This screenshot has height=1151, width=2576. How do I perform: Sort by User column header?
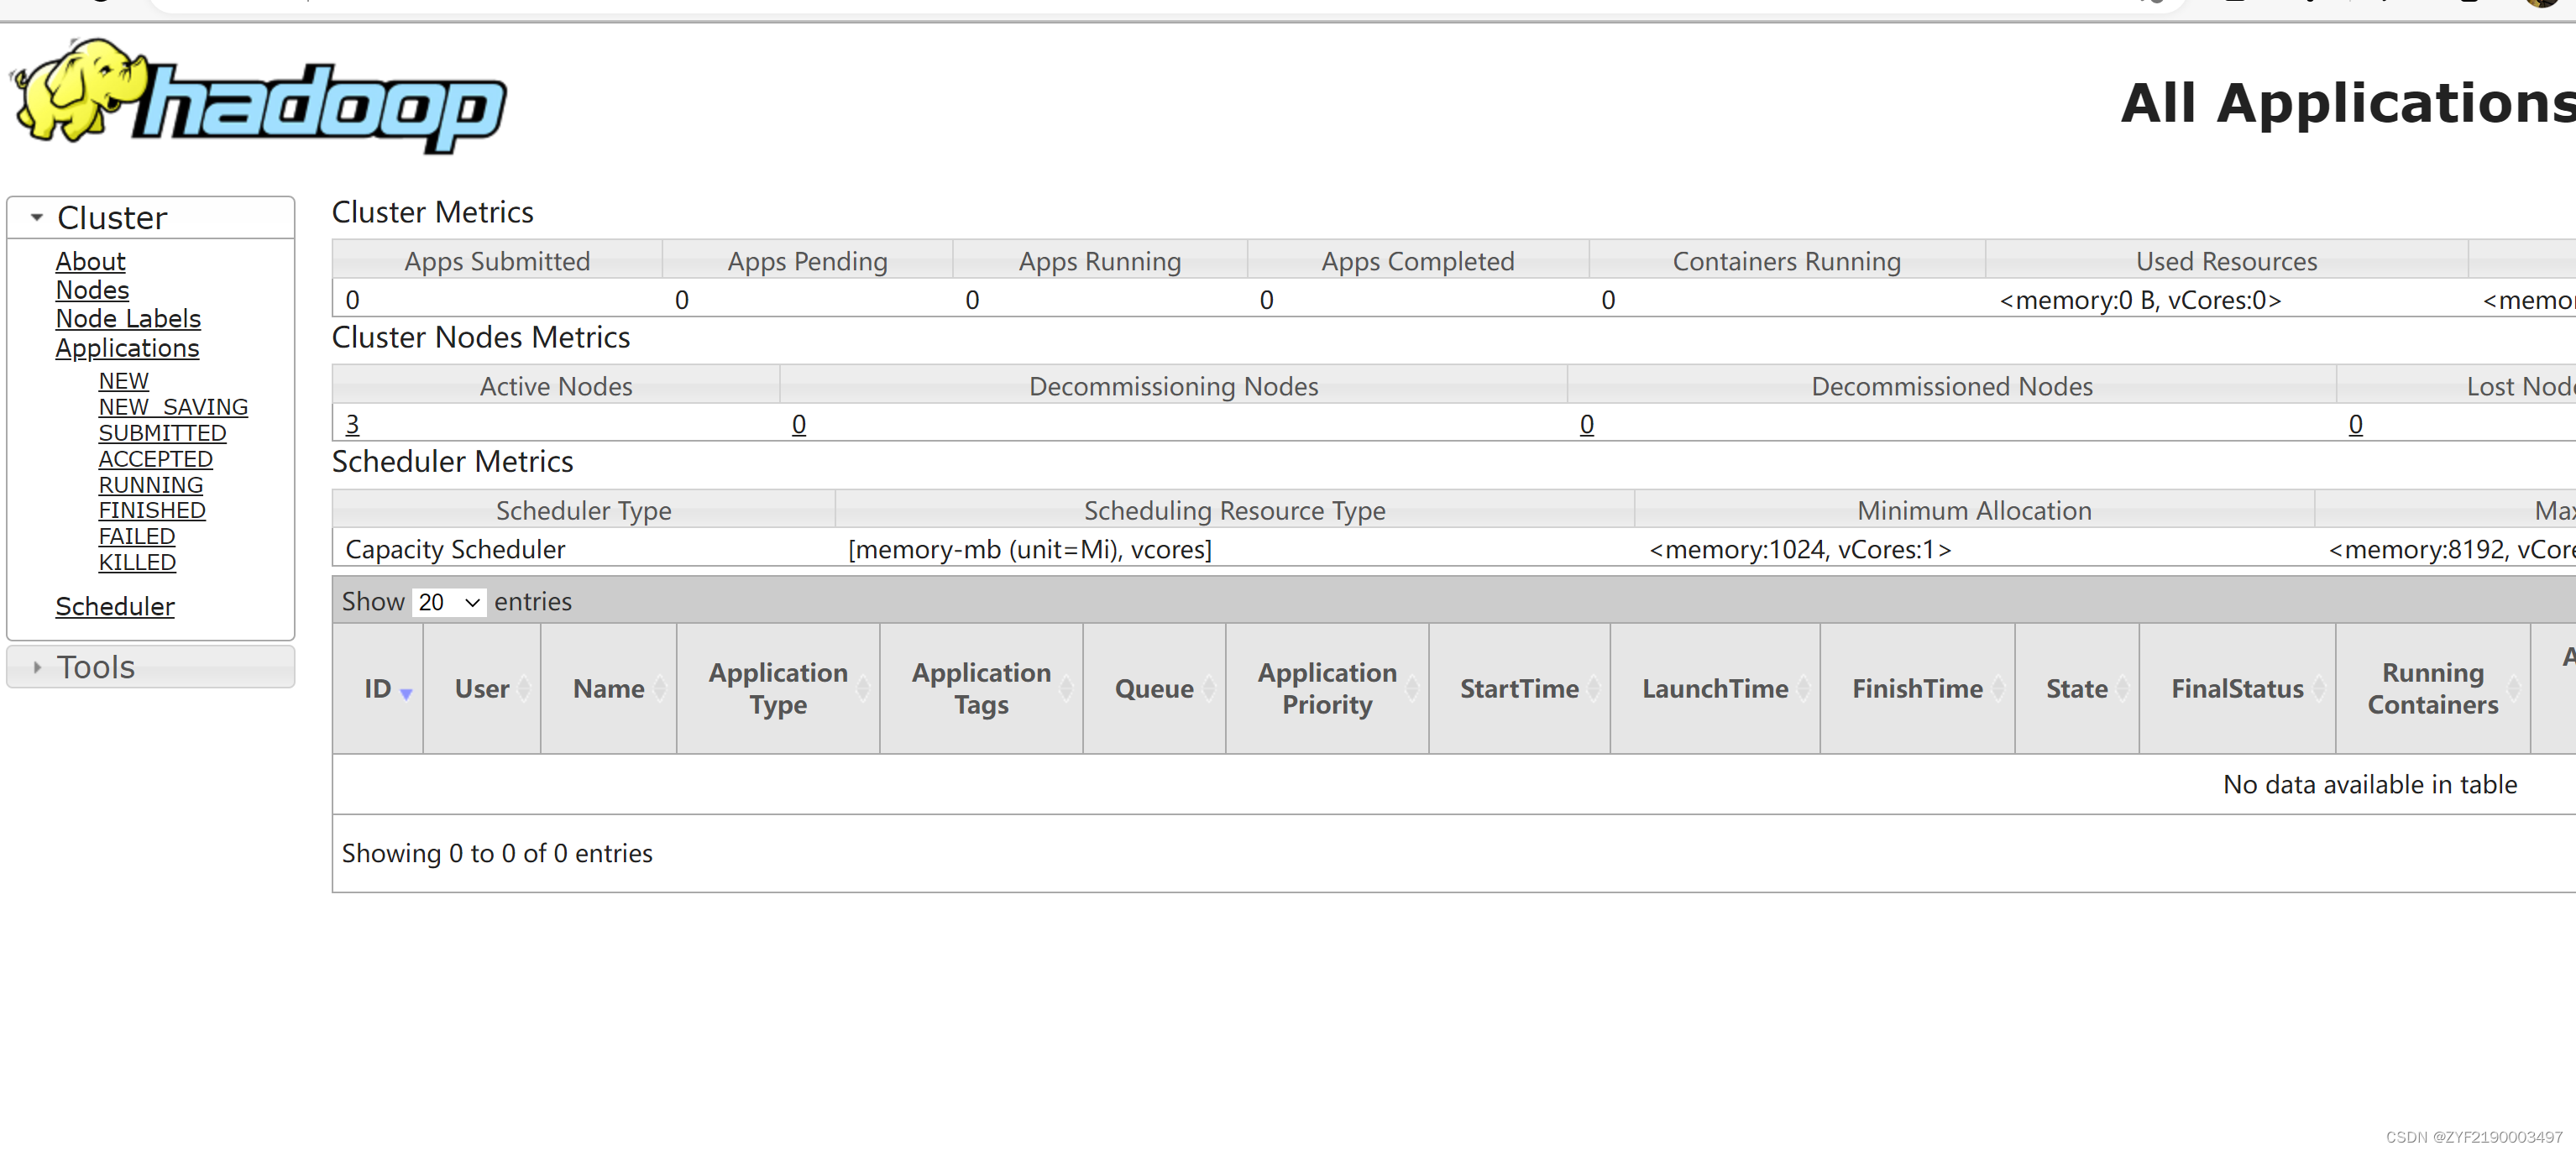click(x=482, y=689)
